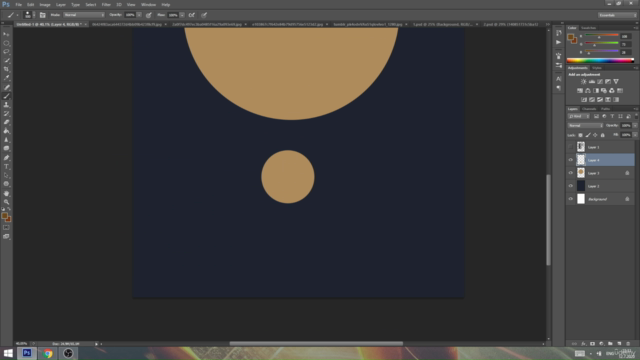Toggle visibility of Layer 4

(571, 160)
